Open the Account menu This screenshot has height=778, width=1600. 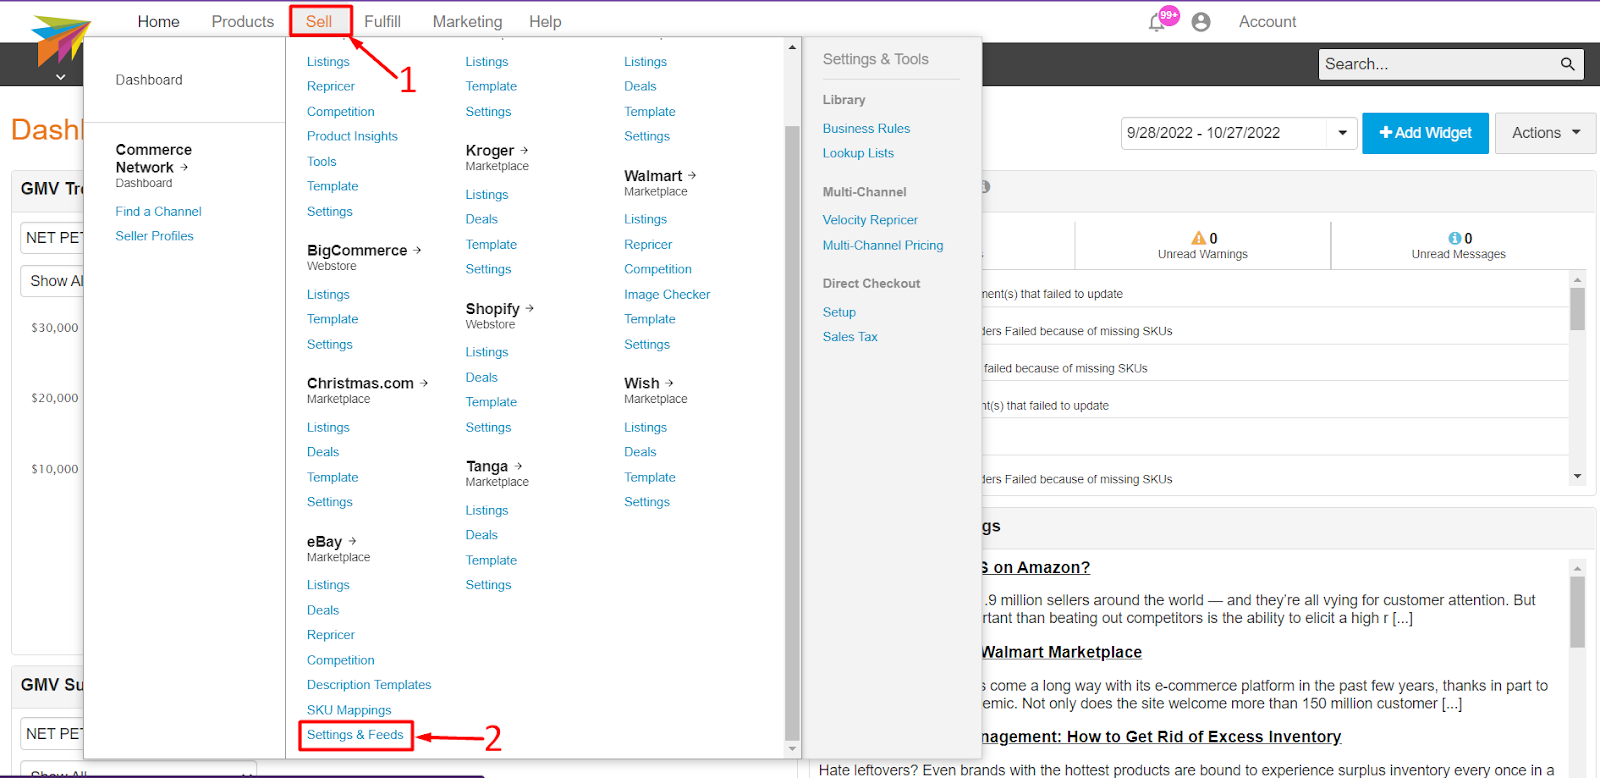1267,21
